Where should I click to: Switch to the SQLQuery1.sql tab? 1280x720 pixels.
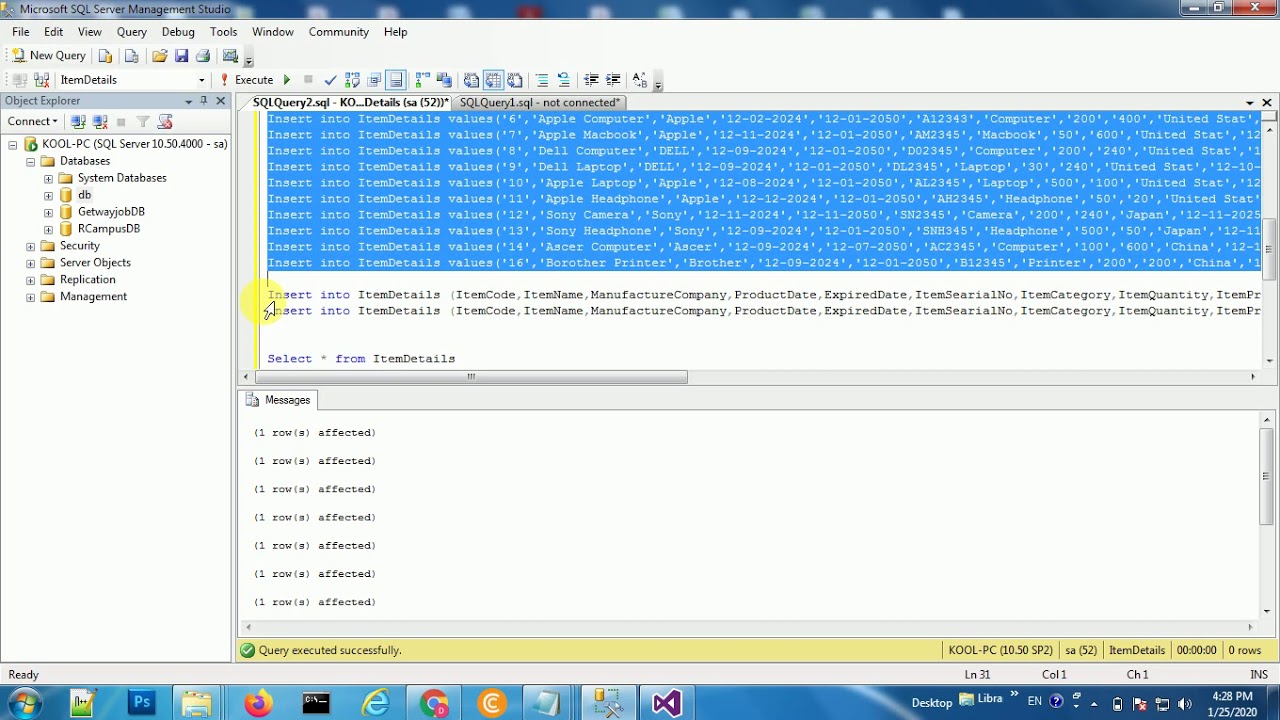(540, 102)
